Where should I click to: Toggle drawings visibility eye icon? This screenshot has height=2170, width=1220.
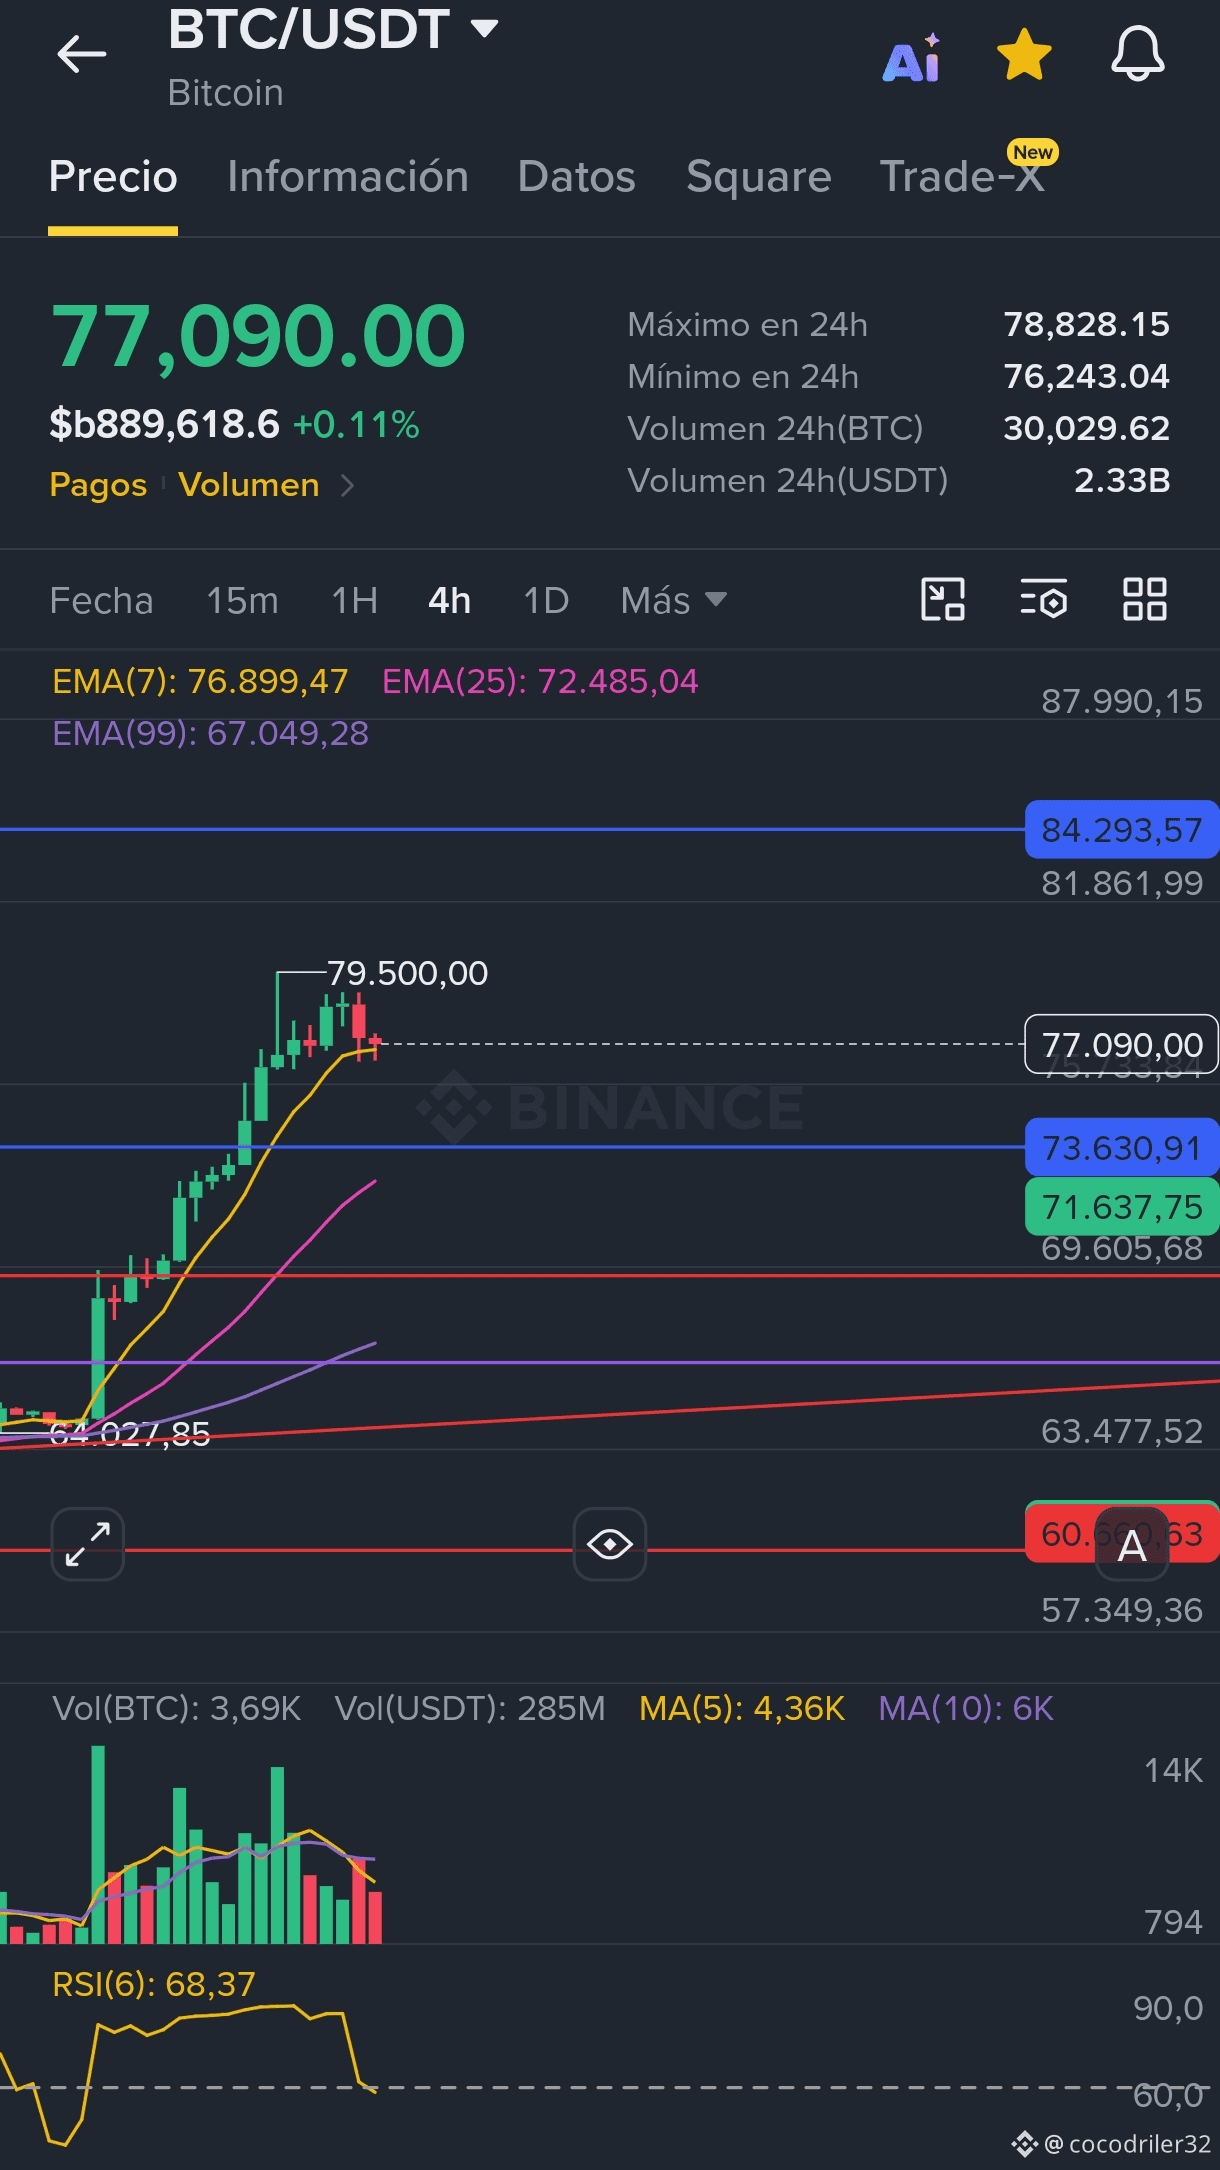[x=610, y=1544]
